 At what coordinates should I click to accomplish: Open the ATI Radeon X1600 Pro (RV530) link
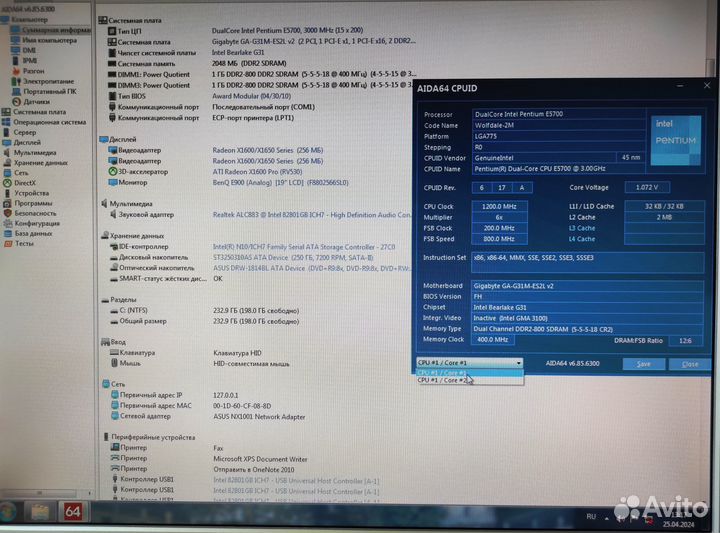257,172
